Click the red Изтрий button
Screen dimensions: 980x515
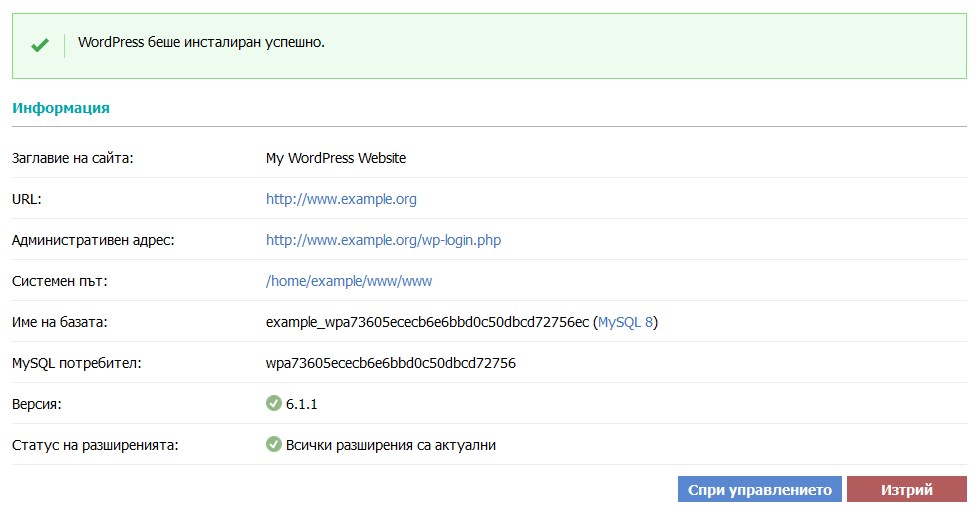coord(907,489)
